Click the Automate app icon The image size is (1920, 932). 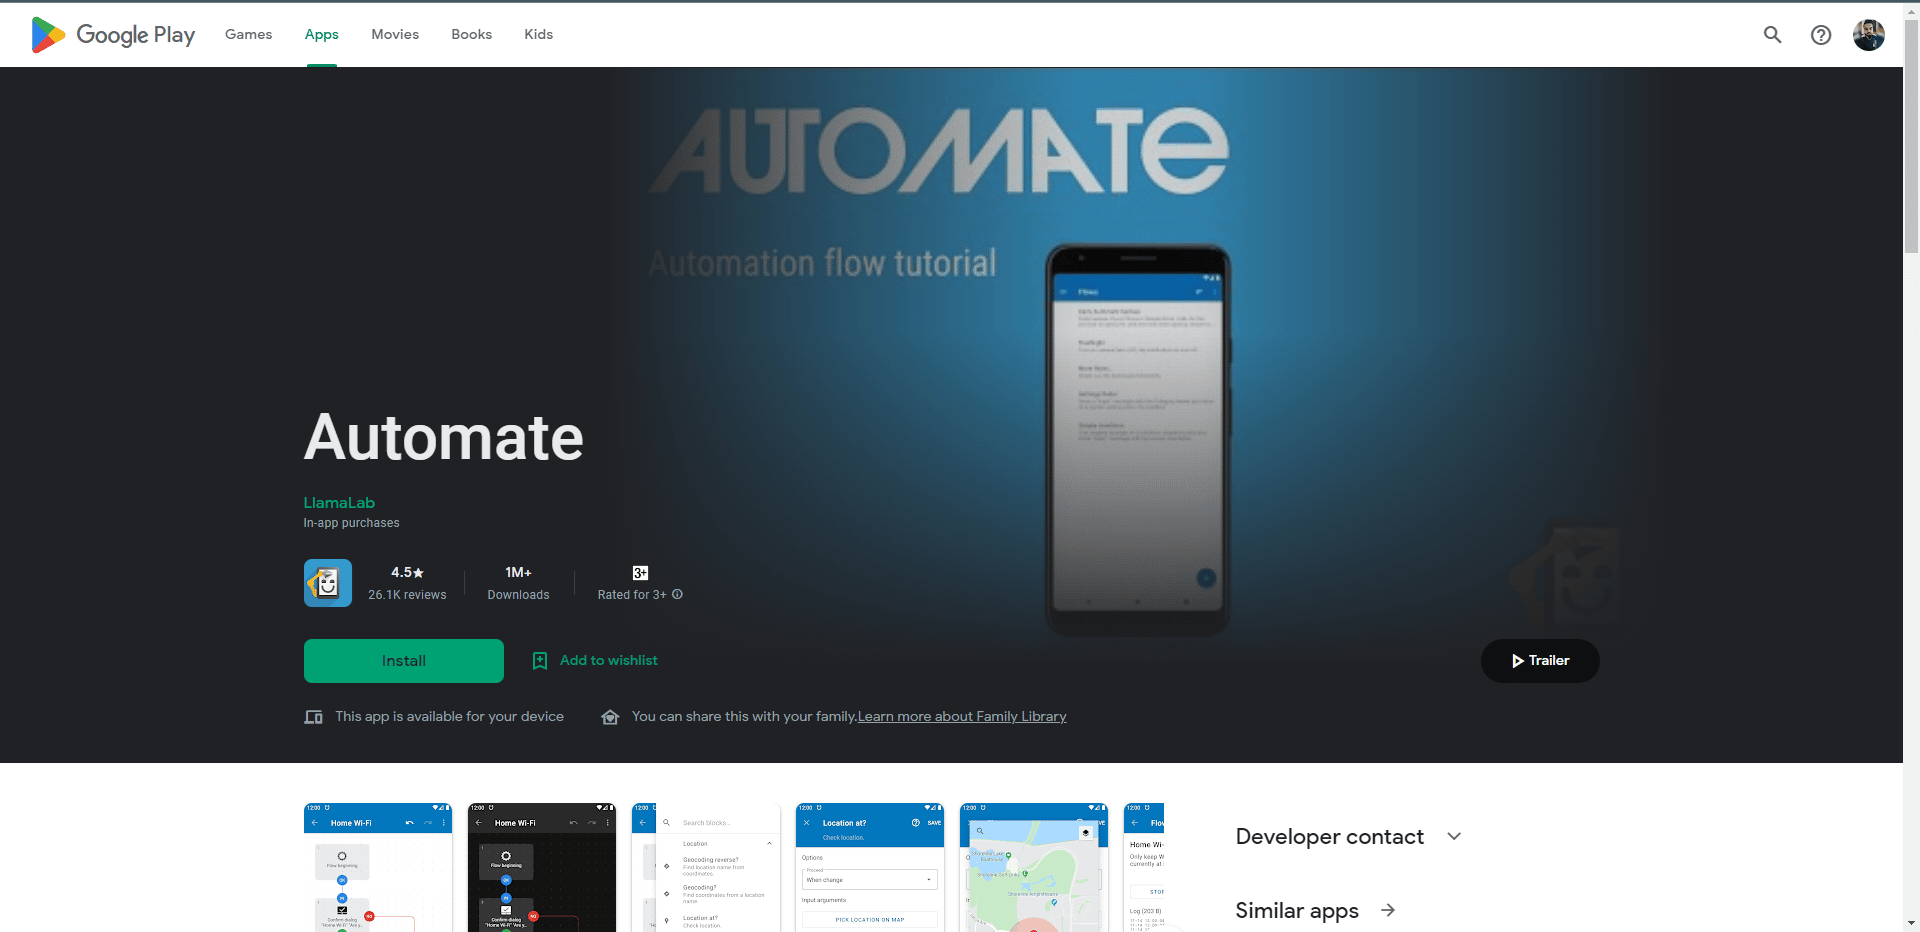[328, 583]
